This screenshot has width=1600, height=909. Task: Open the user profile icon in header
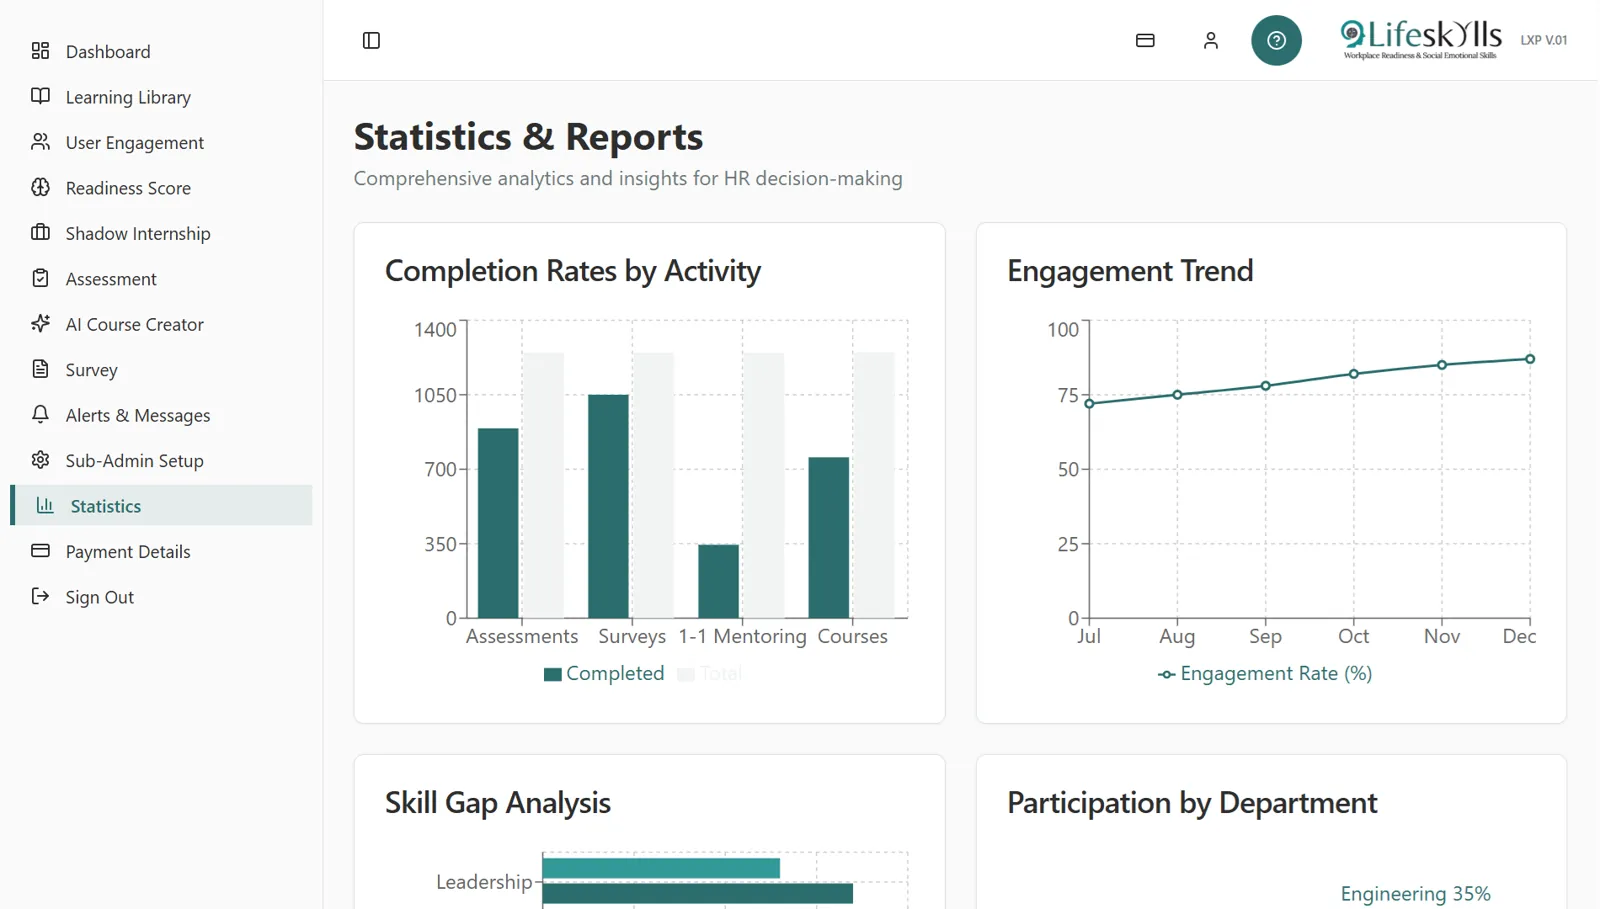tap(1210, 40)
